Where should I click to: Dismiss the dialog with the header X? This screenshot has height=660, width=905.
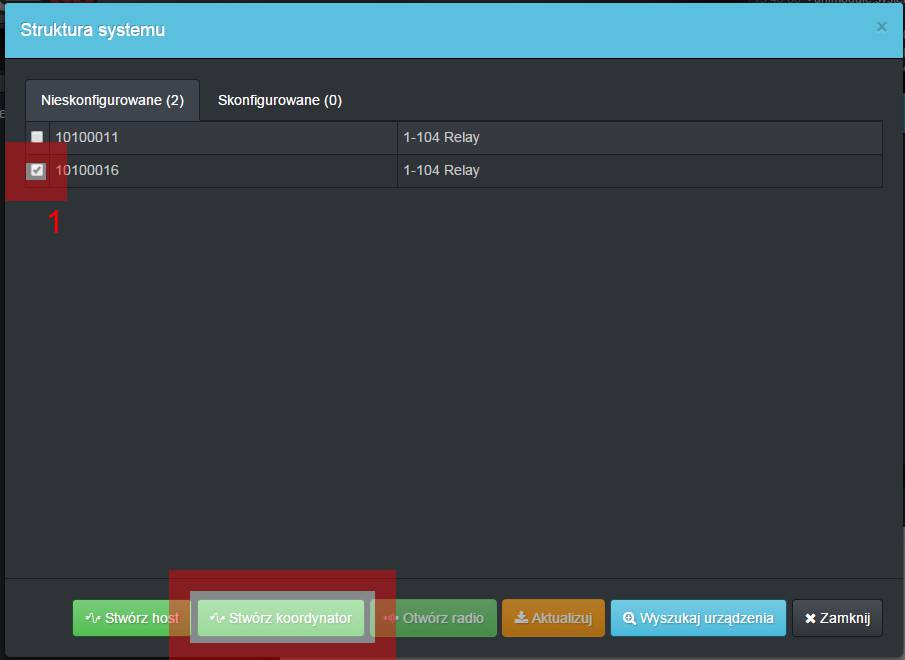click(881, 27)
